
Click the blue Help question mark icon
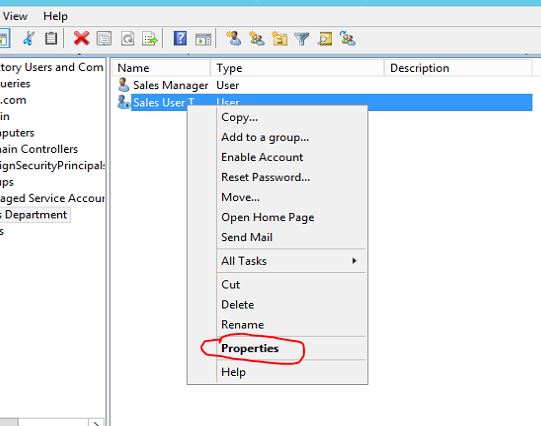pyautogui.click(x=180, y=38)
